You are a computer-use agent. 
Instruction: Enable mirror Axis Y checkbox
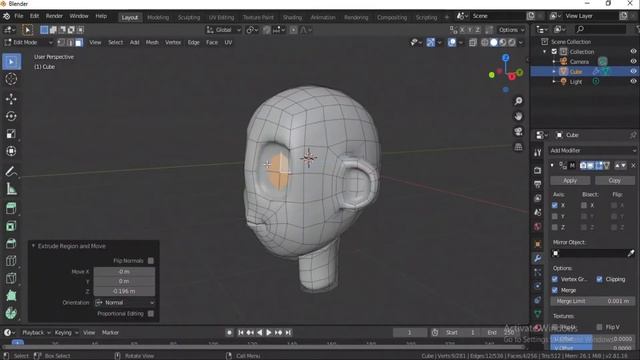[555, 216]
